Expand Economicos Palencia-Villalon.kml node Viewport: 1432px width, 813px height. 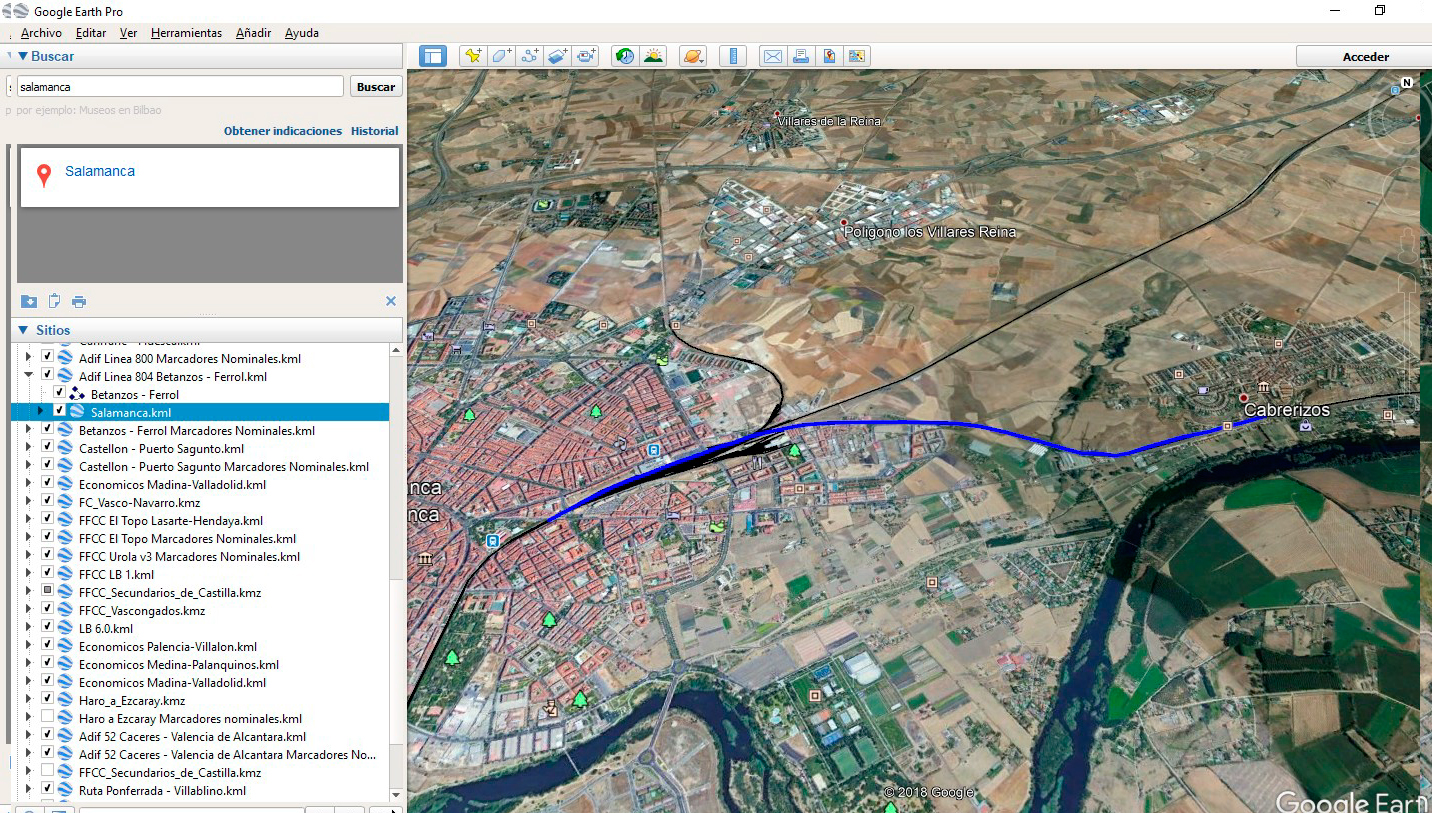[x=28, y=645]
